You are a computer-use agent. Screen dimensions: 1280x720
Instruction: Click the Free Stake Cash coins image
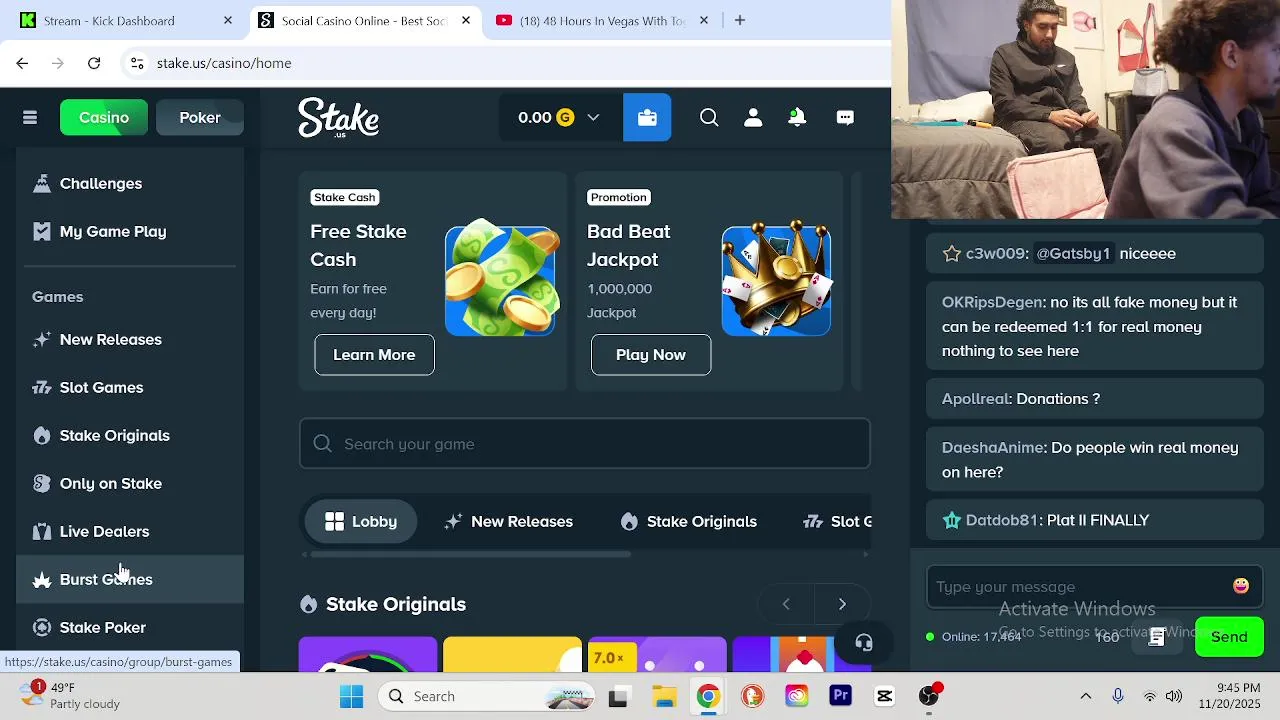(501, 279)
